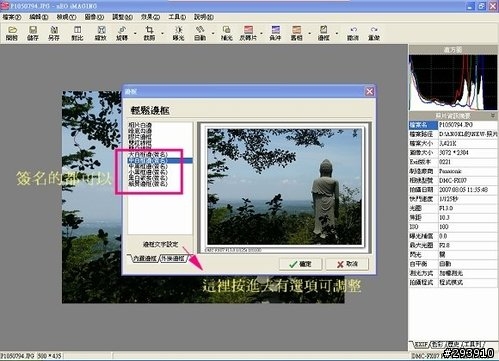The height and width of the screenshot is (361, 499).
Task: Select the ISO row with value 100
Action: pos(453,227)
